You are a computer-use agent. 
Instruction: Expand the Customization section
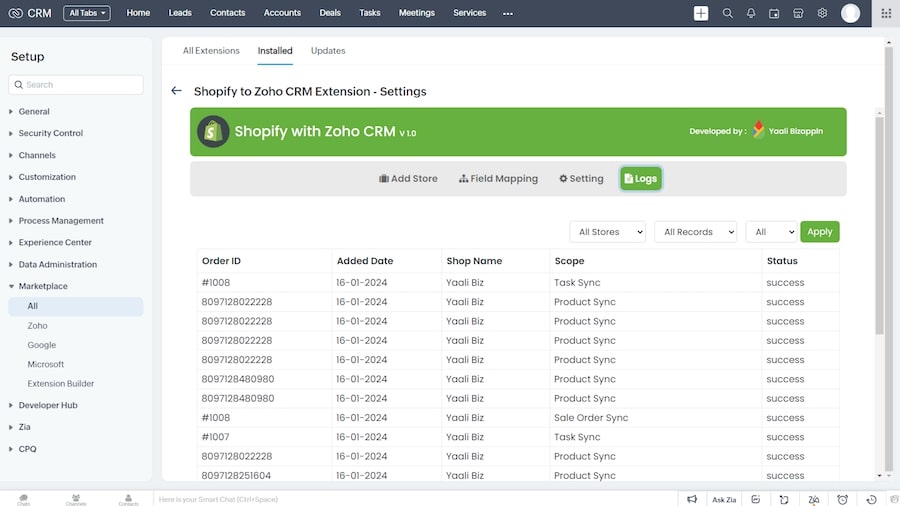click(x=47, y=177)
